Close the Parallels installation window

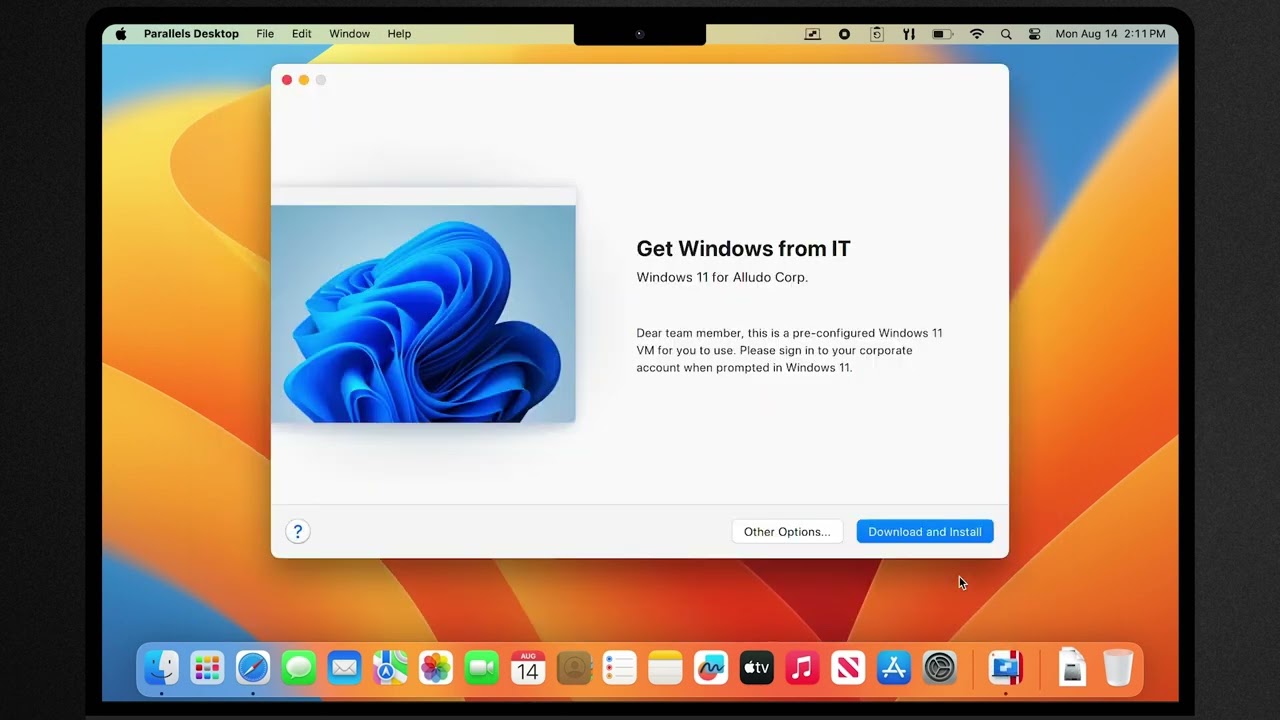pos(287,80)
